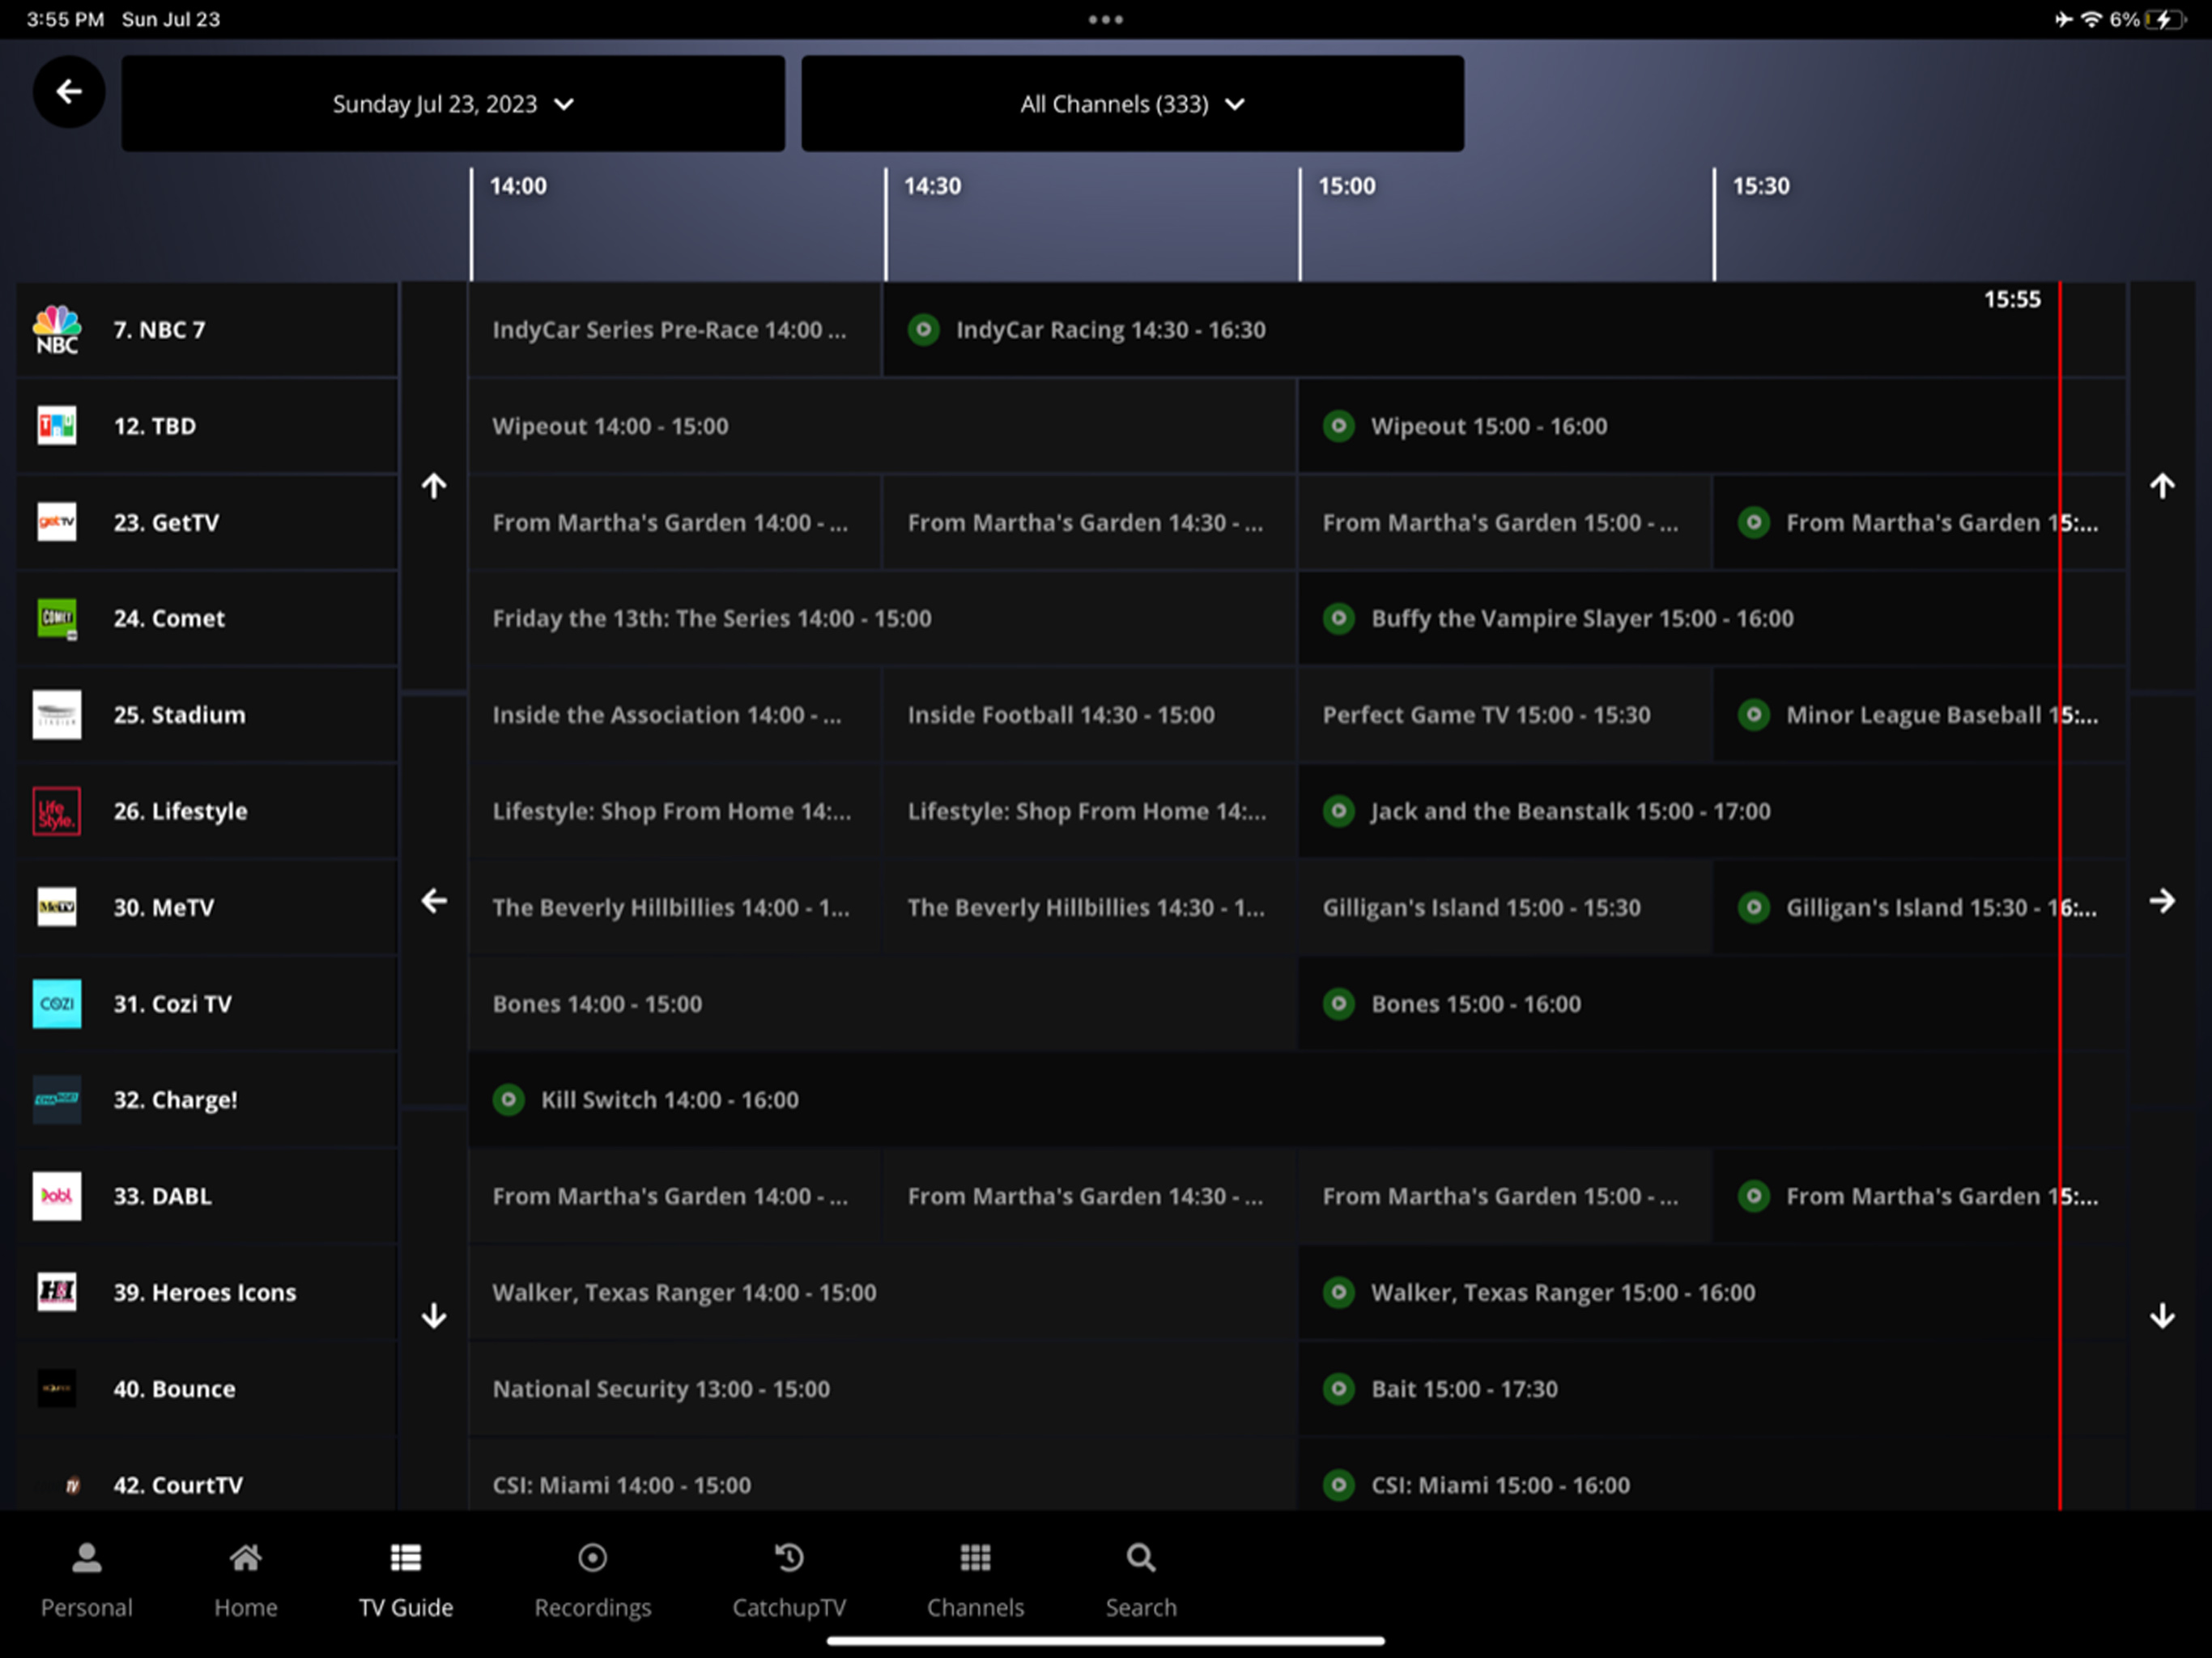Tap the battery indicator in status bar
This screenshot has width=2212, height=1658.
click(2164, 19)
